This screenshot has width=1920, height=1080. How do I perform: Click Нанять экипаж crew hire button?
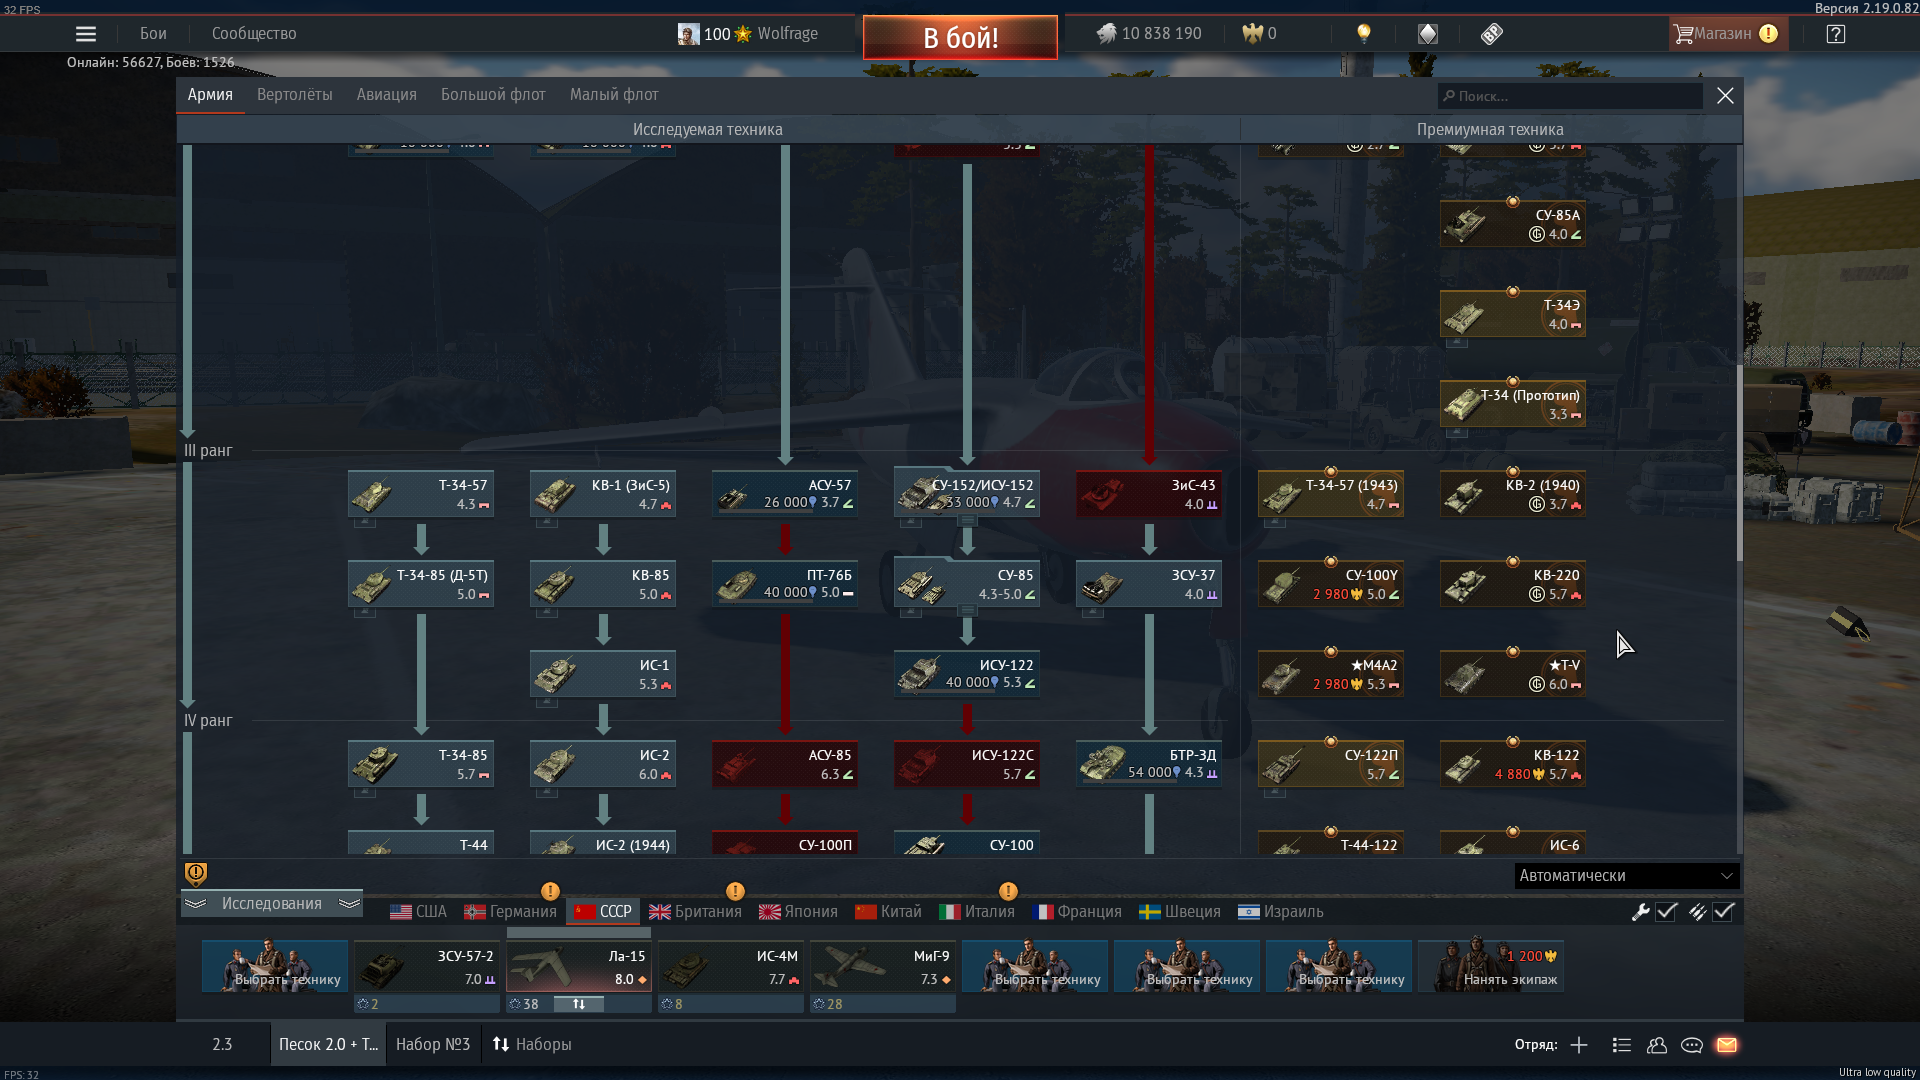point(1490,966)
